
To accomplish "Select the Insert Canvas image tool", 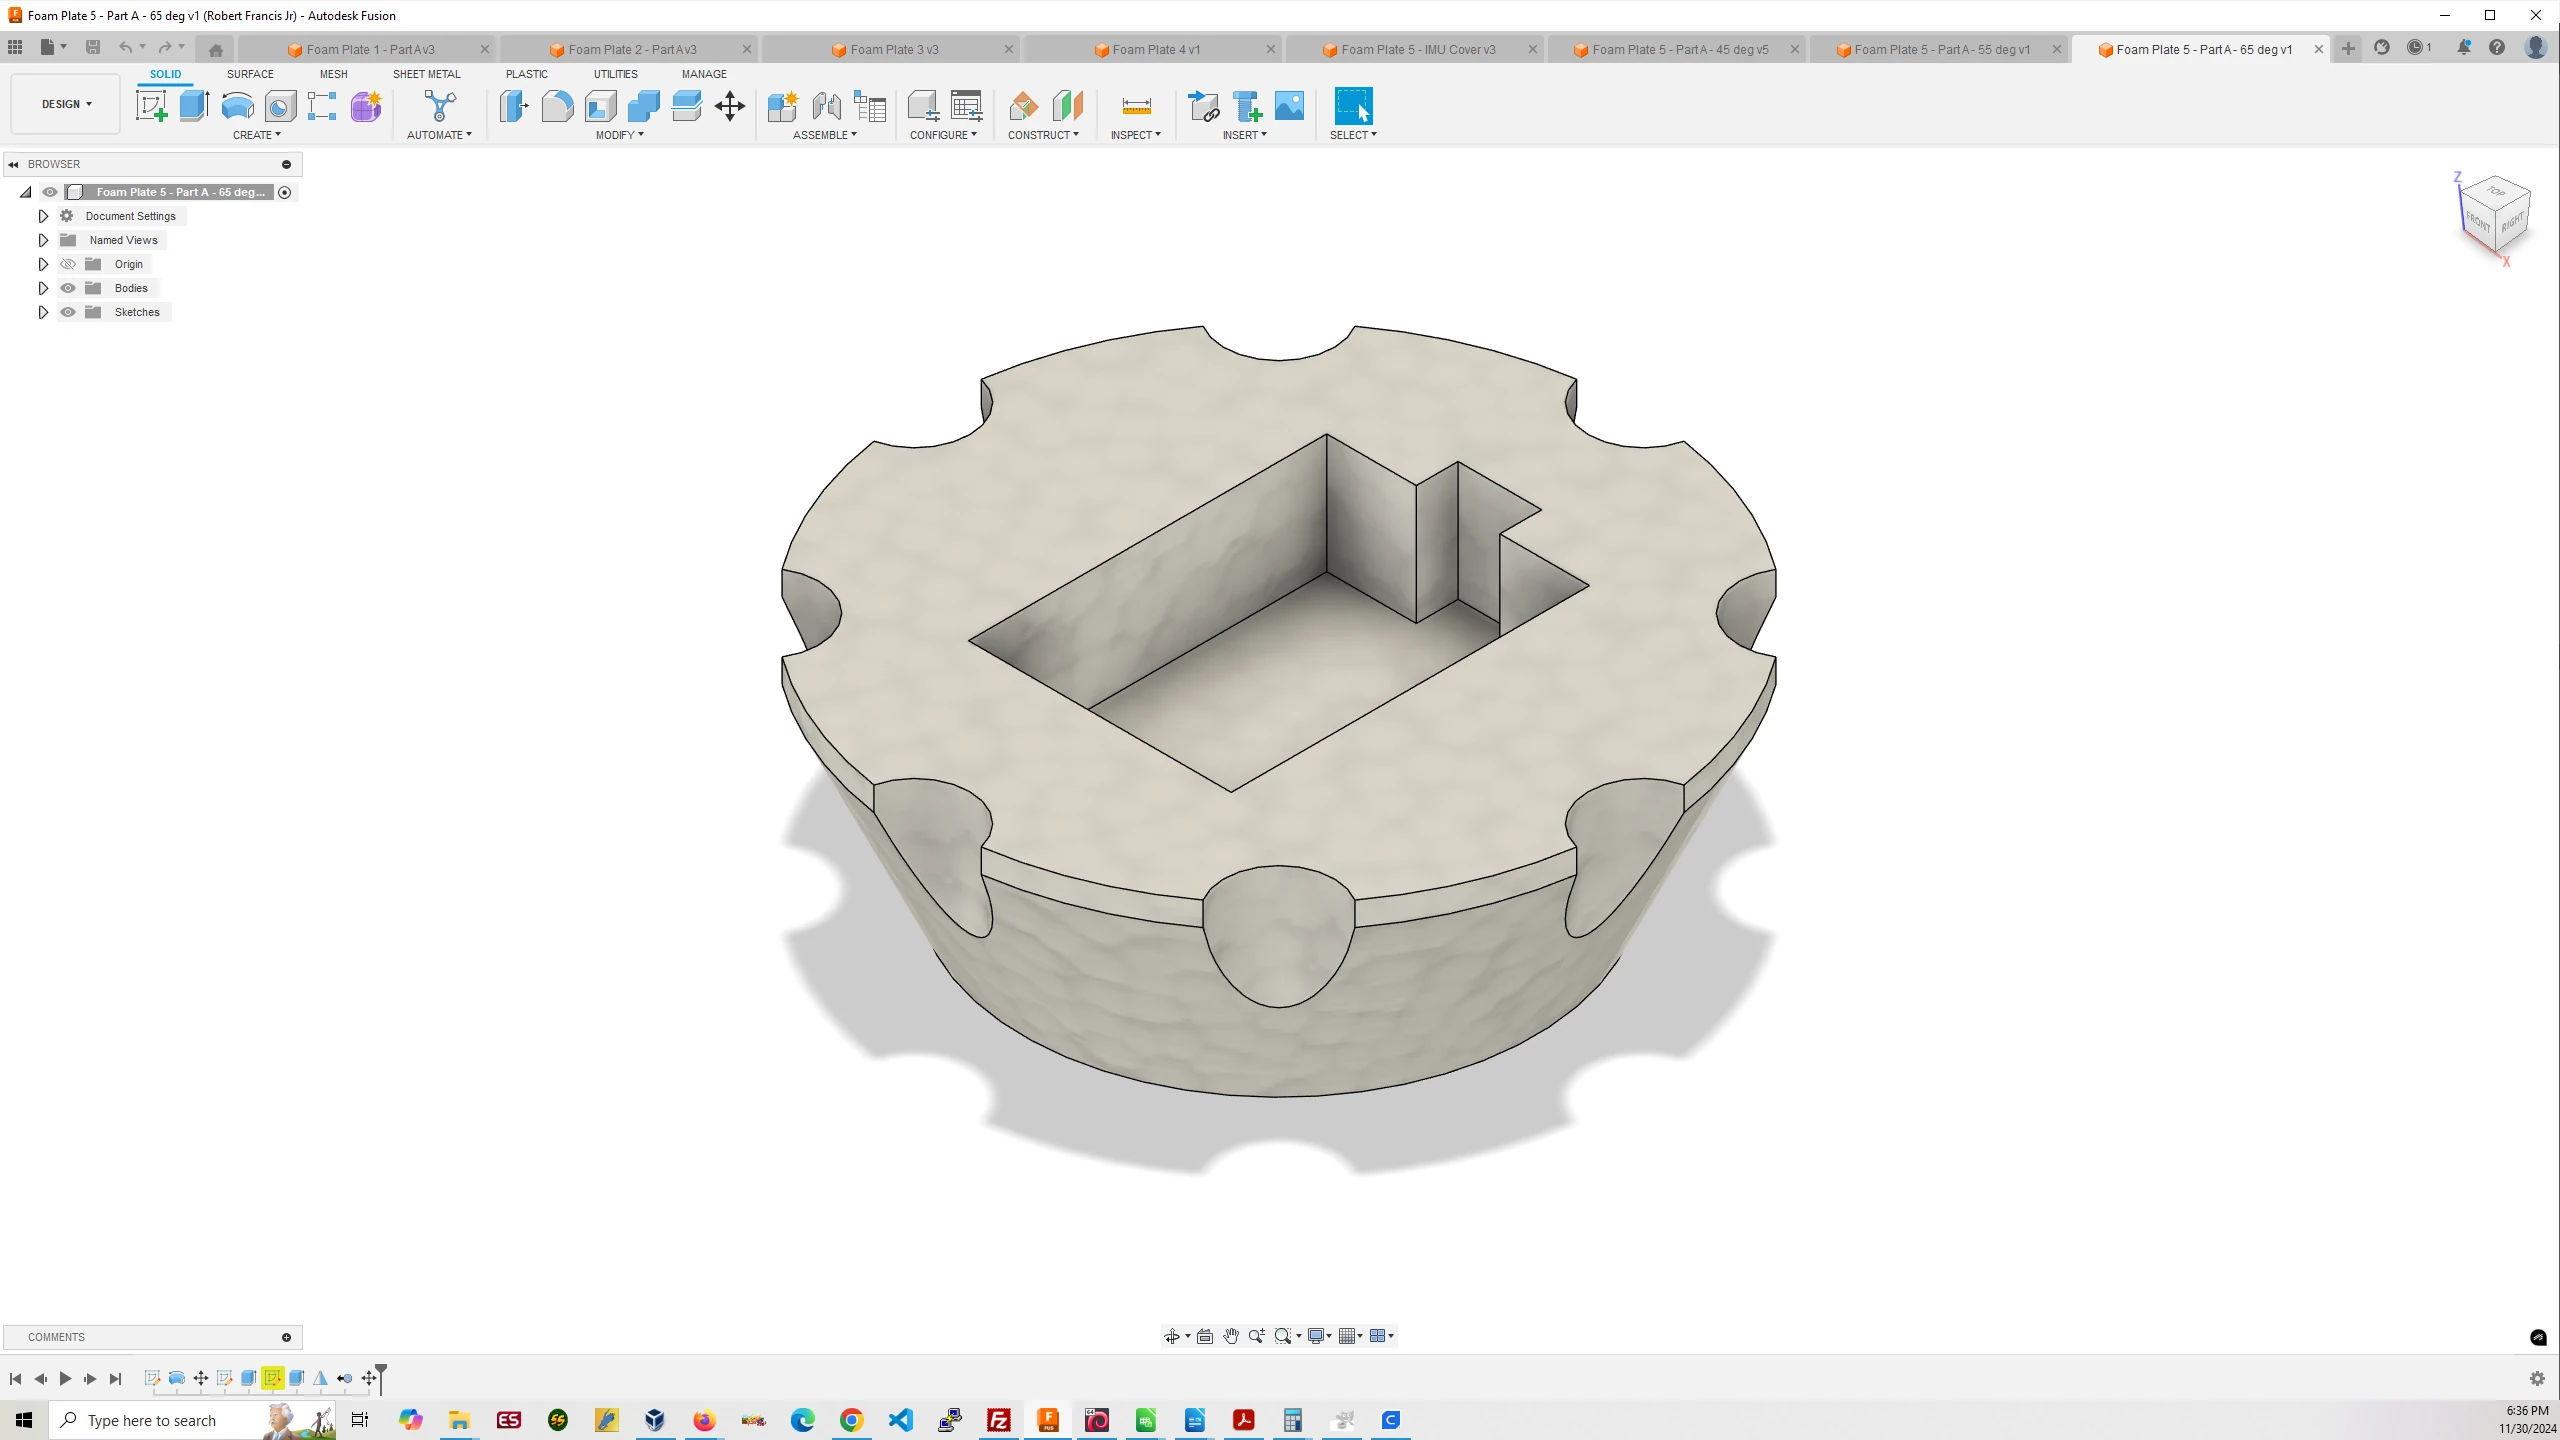I will [x=1290, y=106].
